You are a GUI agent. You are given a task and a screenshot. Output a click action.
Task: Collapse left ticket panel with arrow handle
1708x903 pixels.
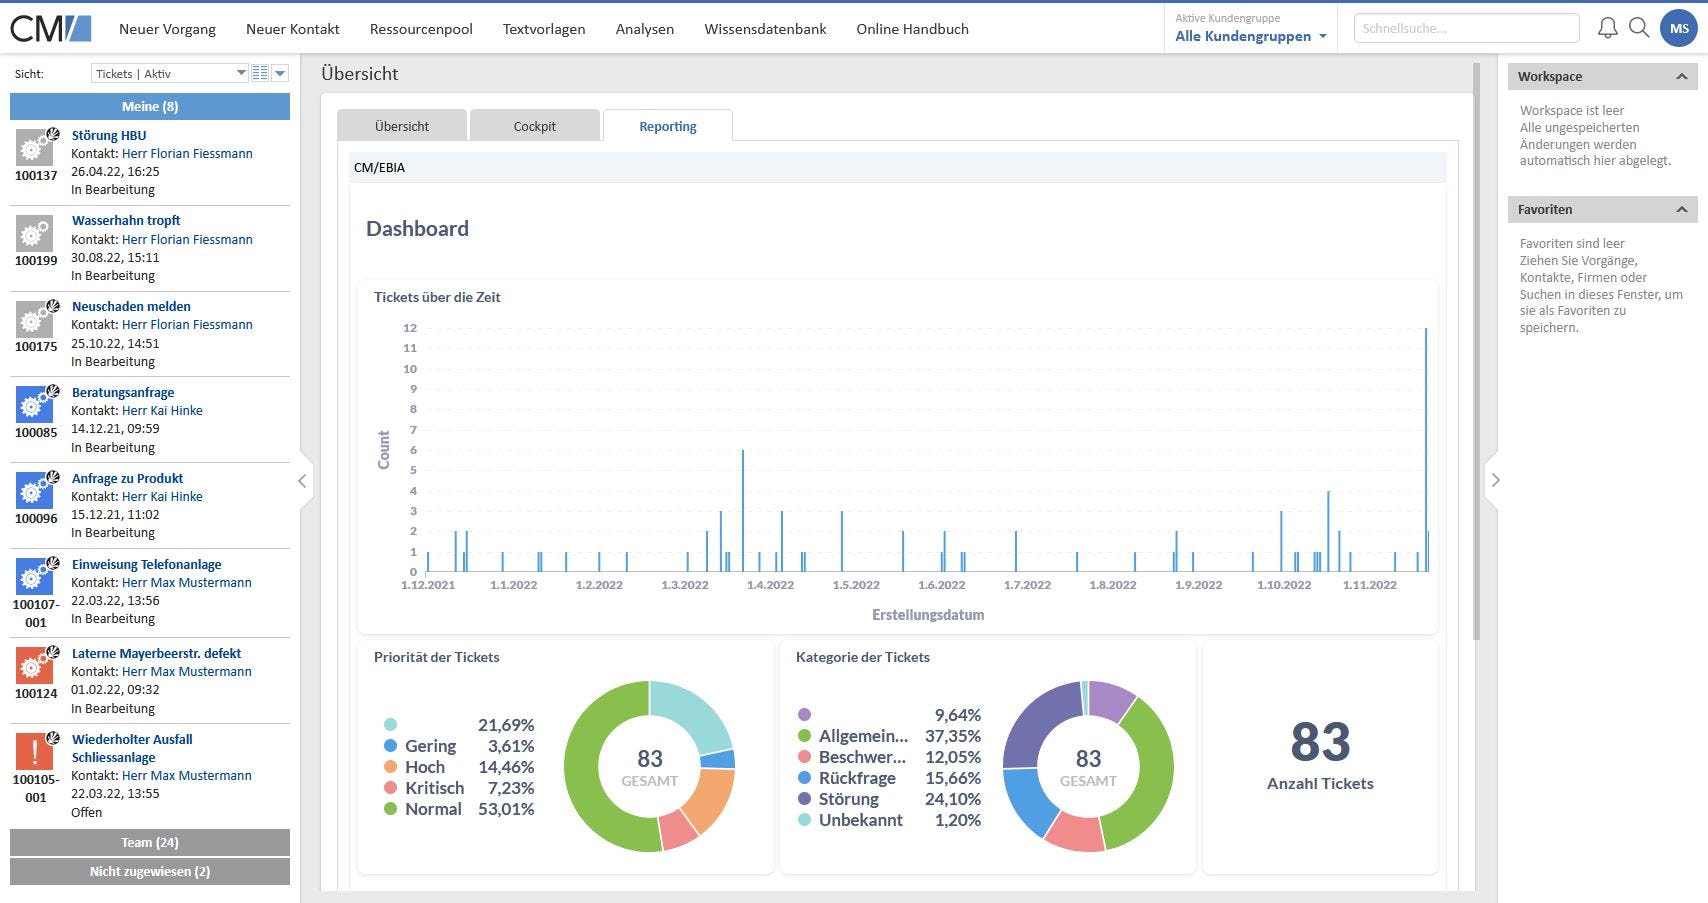[302, 481]
